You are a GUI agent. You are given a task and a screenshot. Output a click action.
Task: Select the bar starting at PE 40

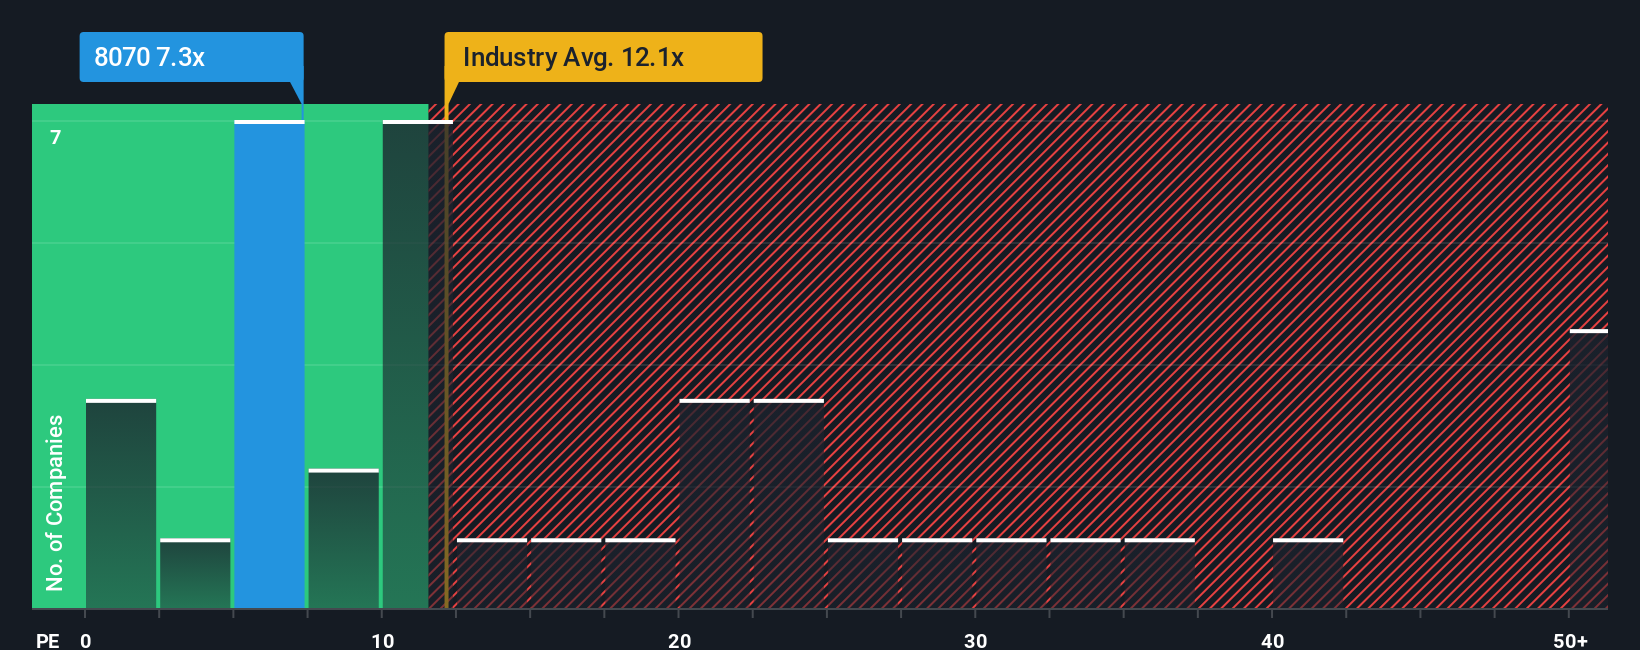[x=1308, y=574]
